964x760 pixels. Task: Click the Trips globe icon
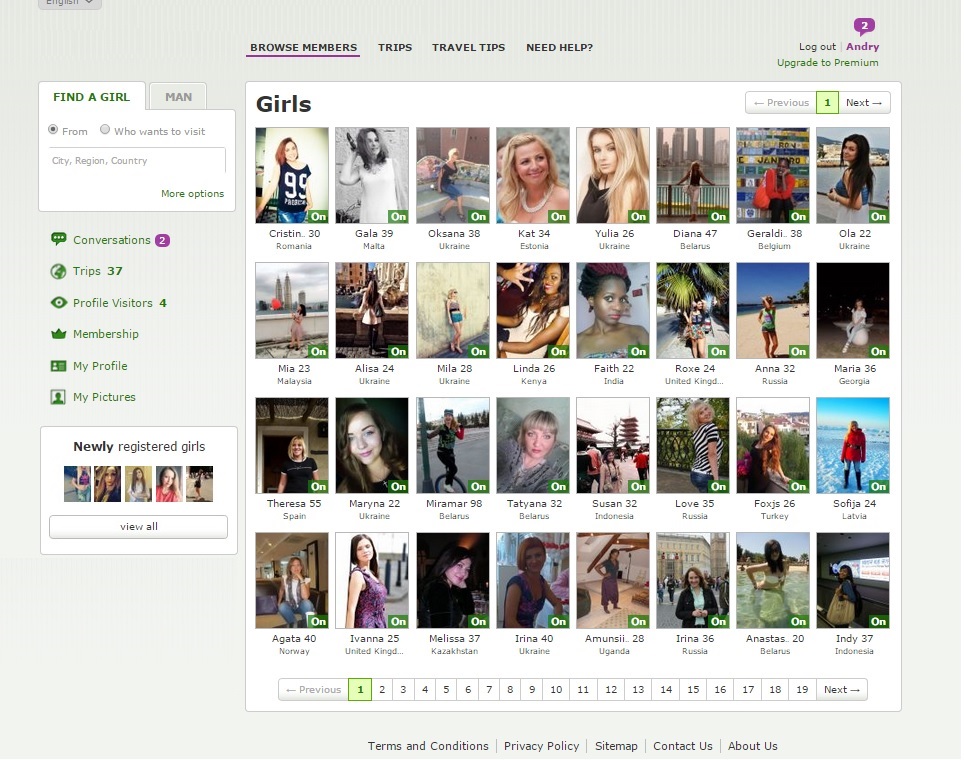pyautogui.click(x=58, y=271)
